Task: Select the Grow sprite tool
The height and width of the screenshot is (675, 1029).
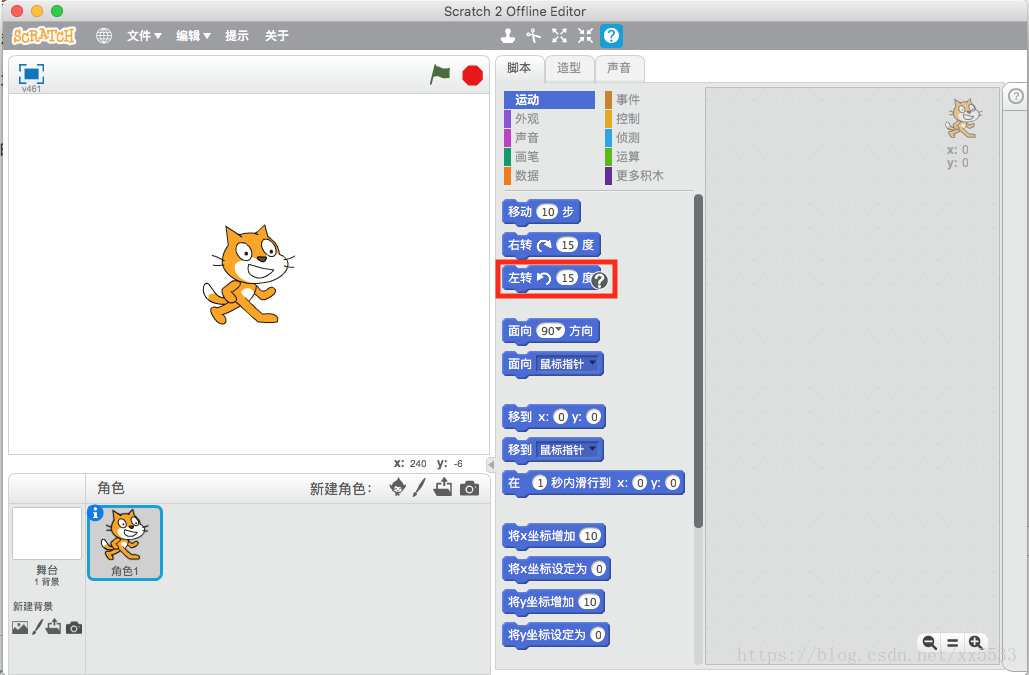Action: (559, 35)
